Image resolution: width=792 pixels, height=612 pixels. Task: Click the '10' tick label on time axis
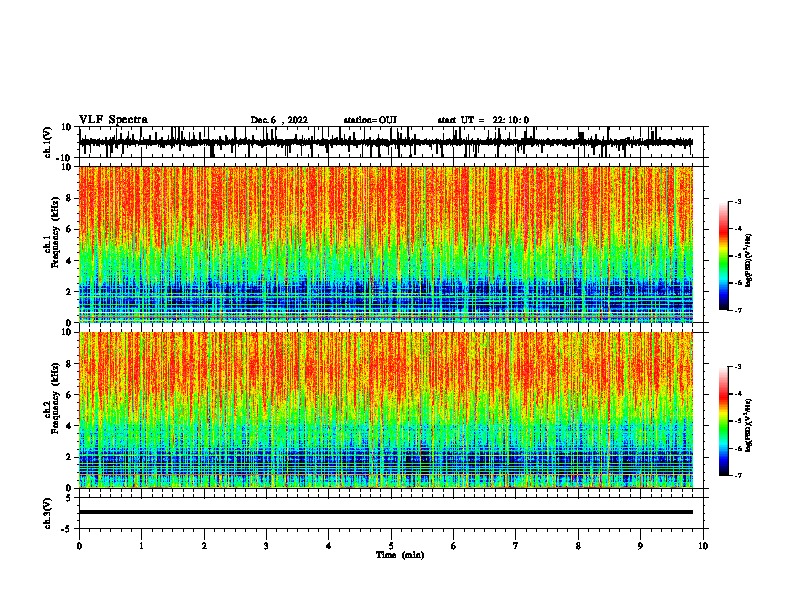click(x=703, y=546)
